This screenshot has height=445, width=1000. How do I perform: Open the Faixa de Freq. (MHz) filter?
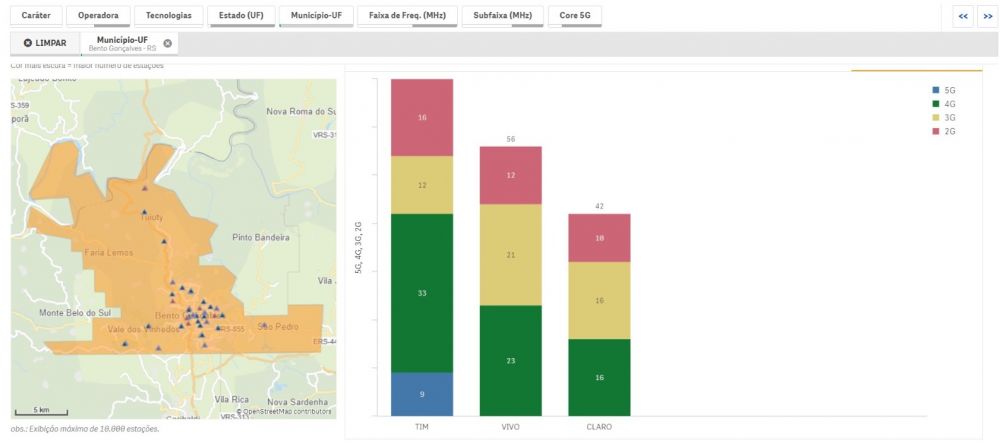click(408, 15)
